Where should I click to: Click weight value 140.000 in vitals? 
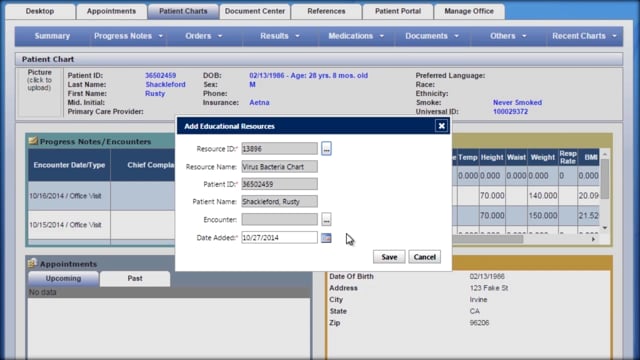pos(543,196)
